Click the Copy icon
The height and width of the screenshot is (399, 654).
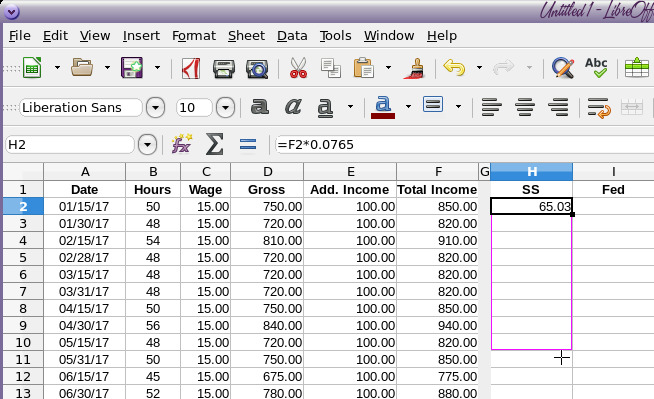331,68
